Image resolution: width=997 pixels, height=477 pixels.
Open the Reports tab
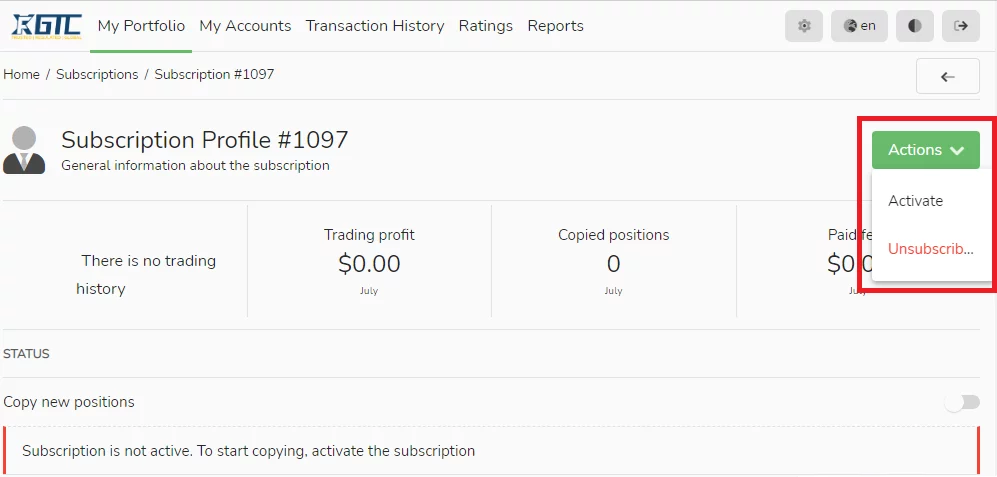pos(556,26)
